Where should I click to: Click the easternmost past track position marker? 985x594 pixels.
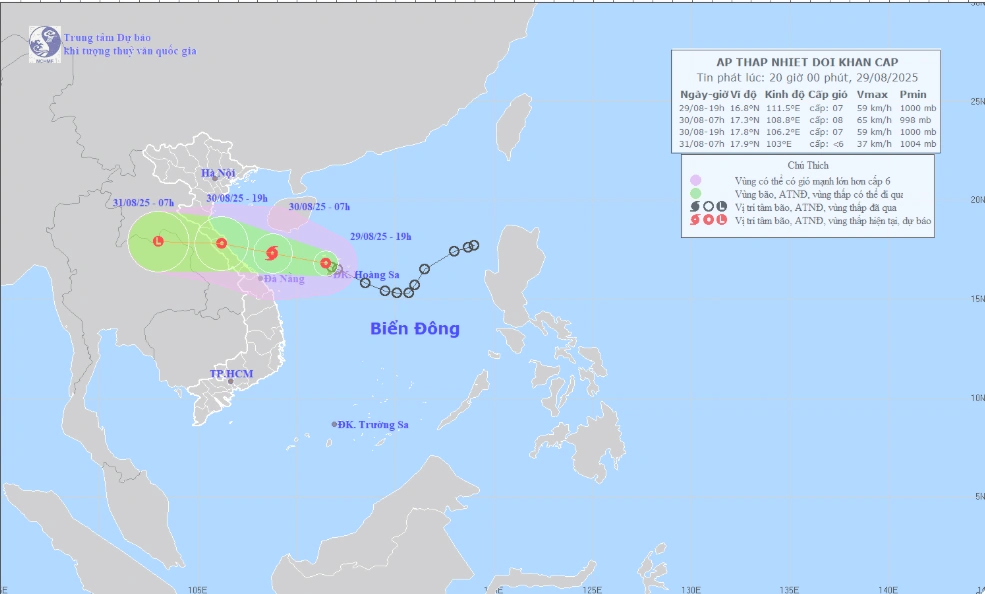coord(474,245)
